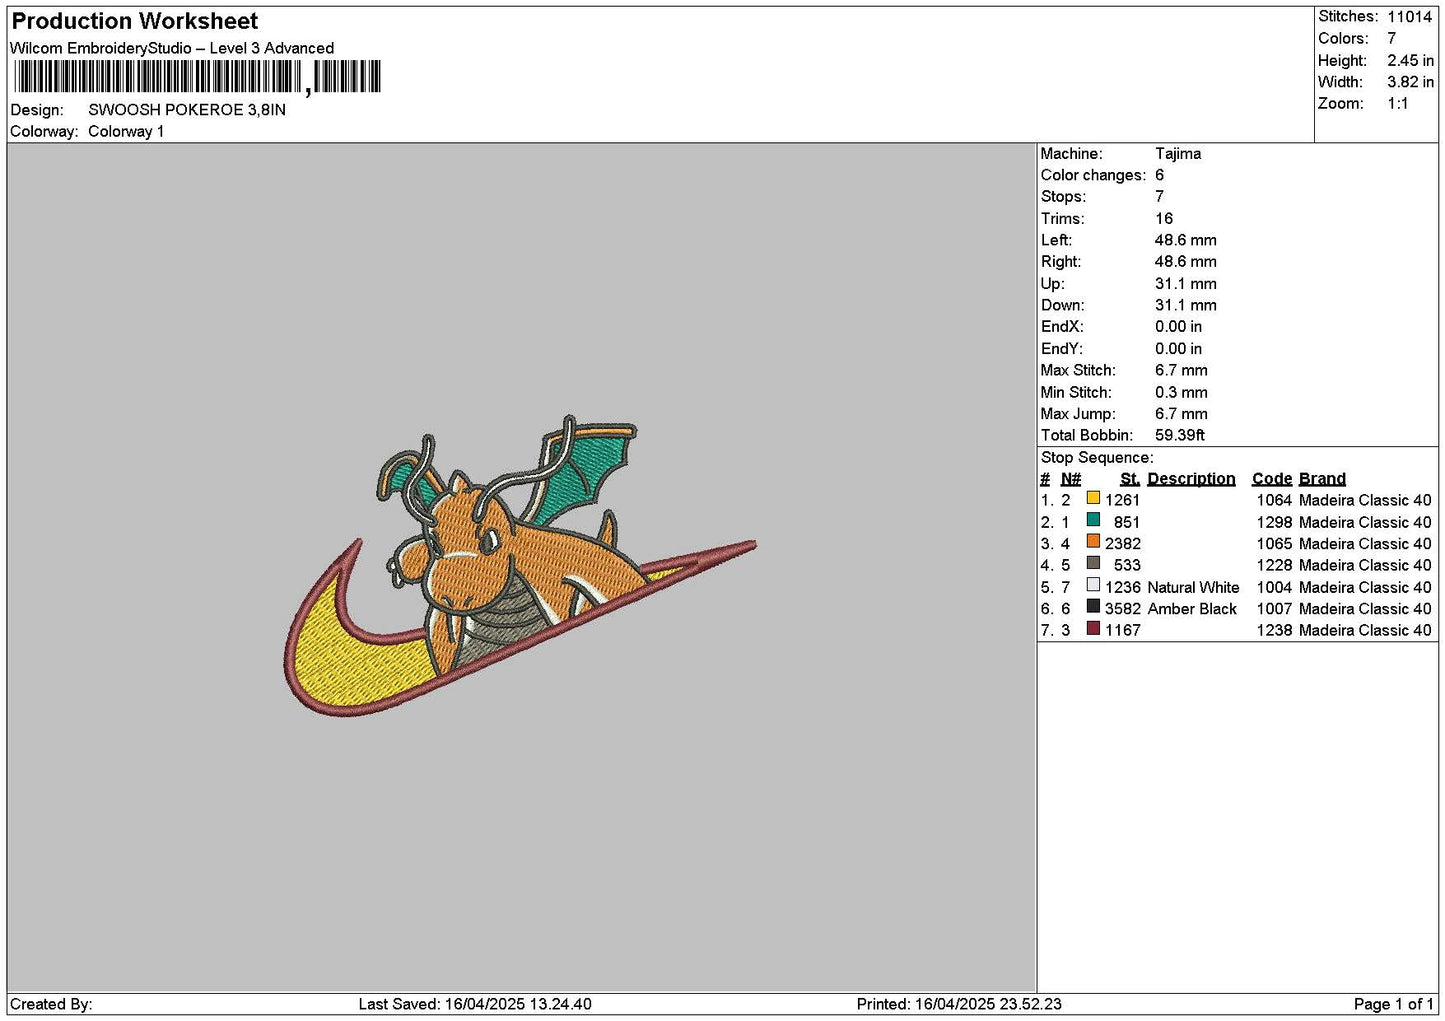The width and height of the screenshot is (1445, 1021).
Task: Click the Amber Black description
Action: [1192, 609]
